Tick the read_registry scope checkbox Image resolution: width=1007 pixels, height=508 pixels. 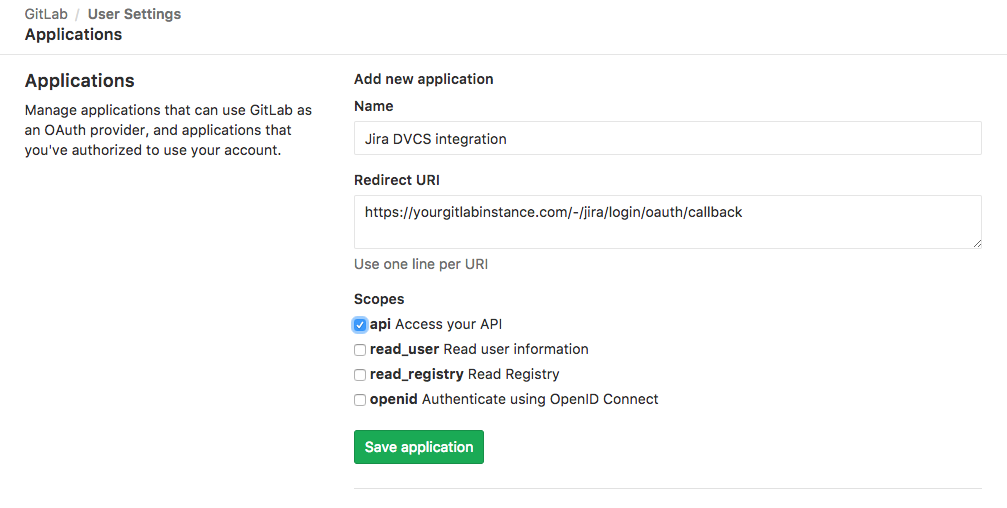[x=360, y=375]
